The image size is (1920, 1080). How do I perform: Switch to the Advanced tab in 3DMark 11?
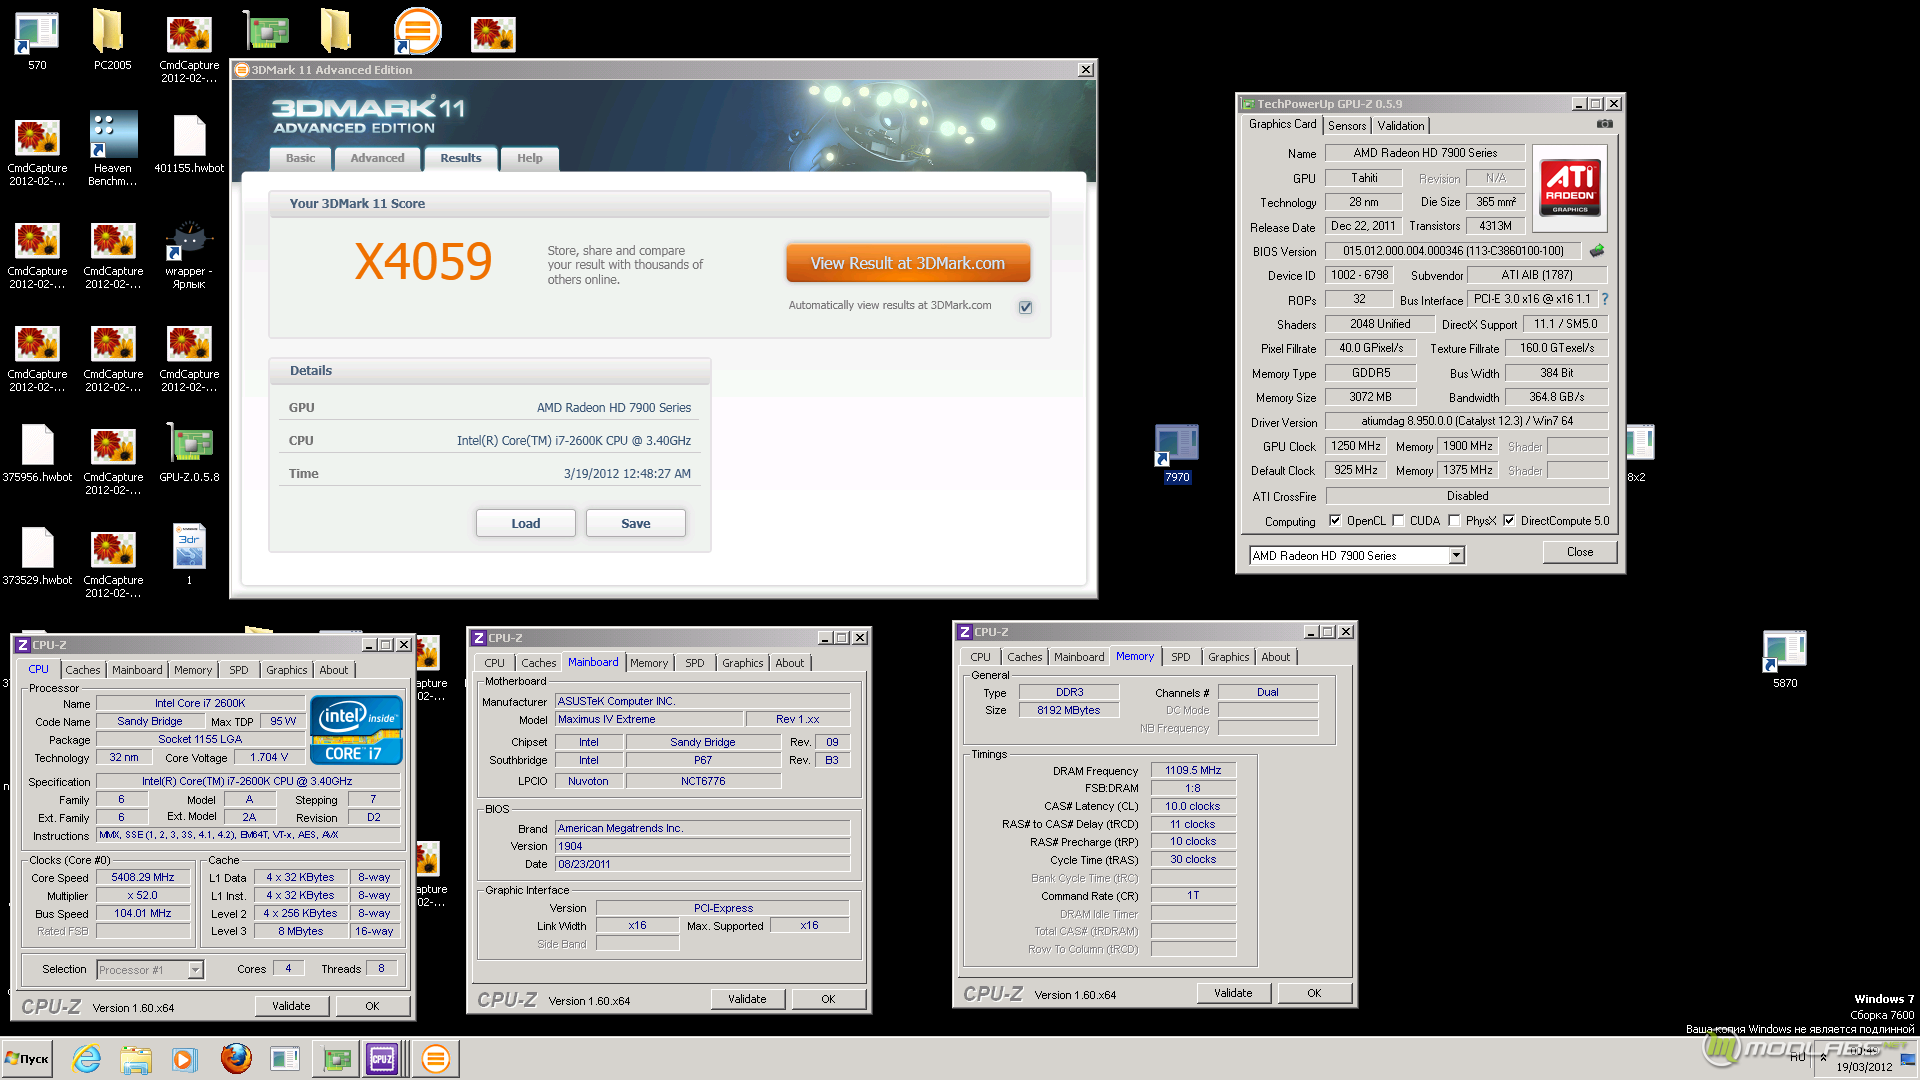click(377, 158)
